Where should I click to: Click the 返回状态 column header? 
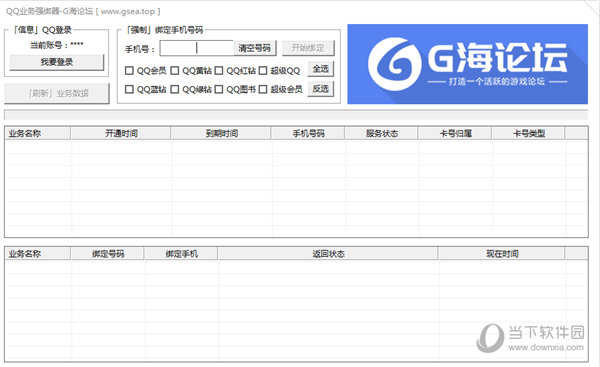(328, 253)
